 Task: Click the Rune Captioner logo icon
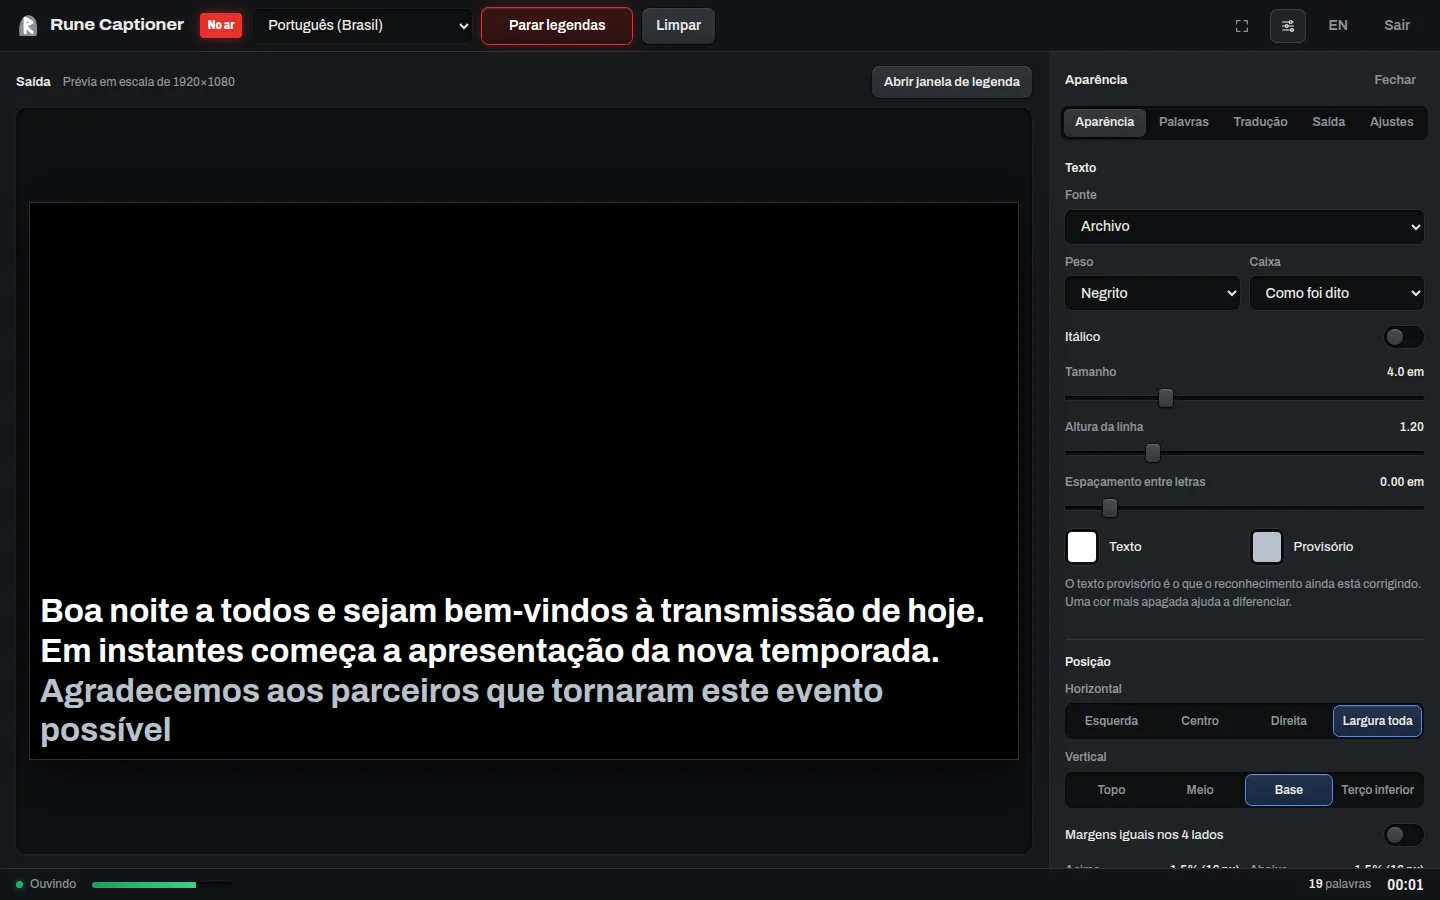point(28,25)
